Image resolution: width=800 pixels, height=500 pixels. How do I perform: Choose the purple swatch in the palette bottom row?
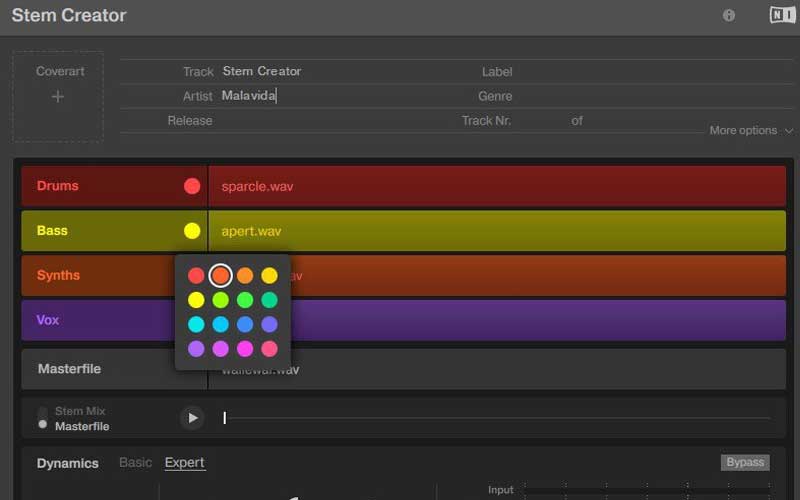196,349
